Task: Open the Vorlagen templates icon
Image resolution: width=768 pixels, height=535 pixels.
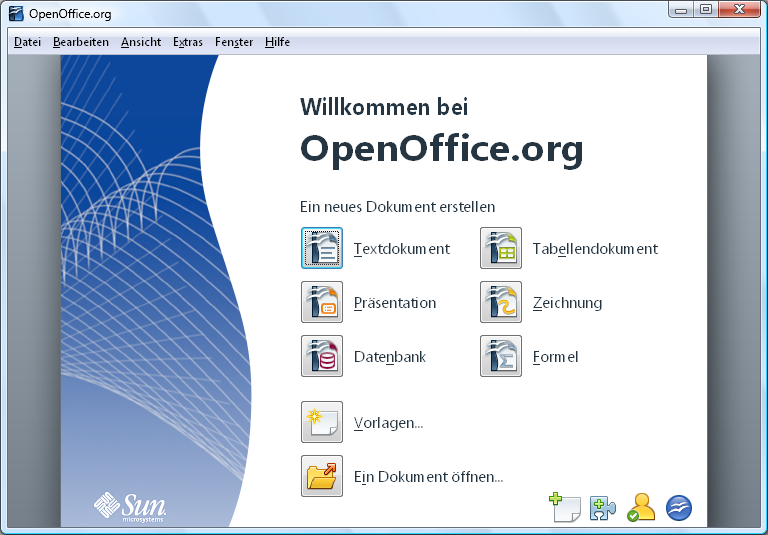Action: coord(322,422)
